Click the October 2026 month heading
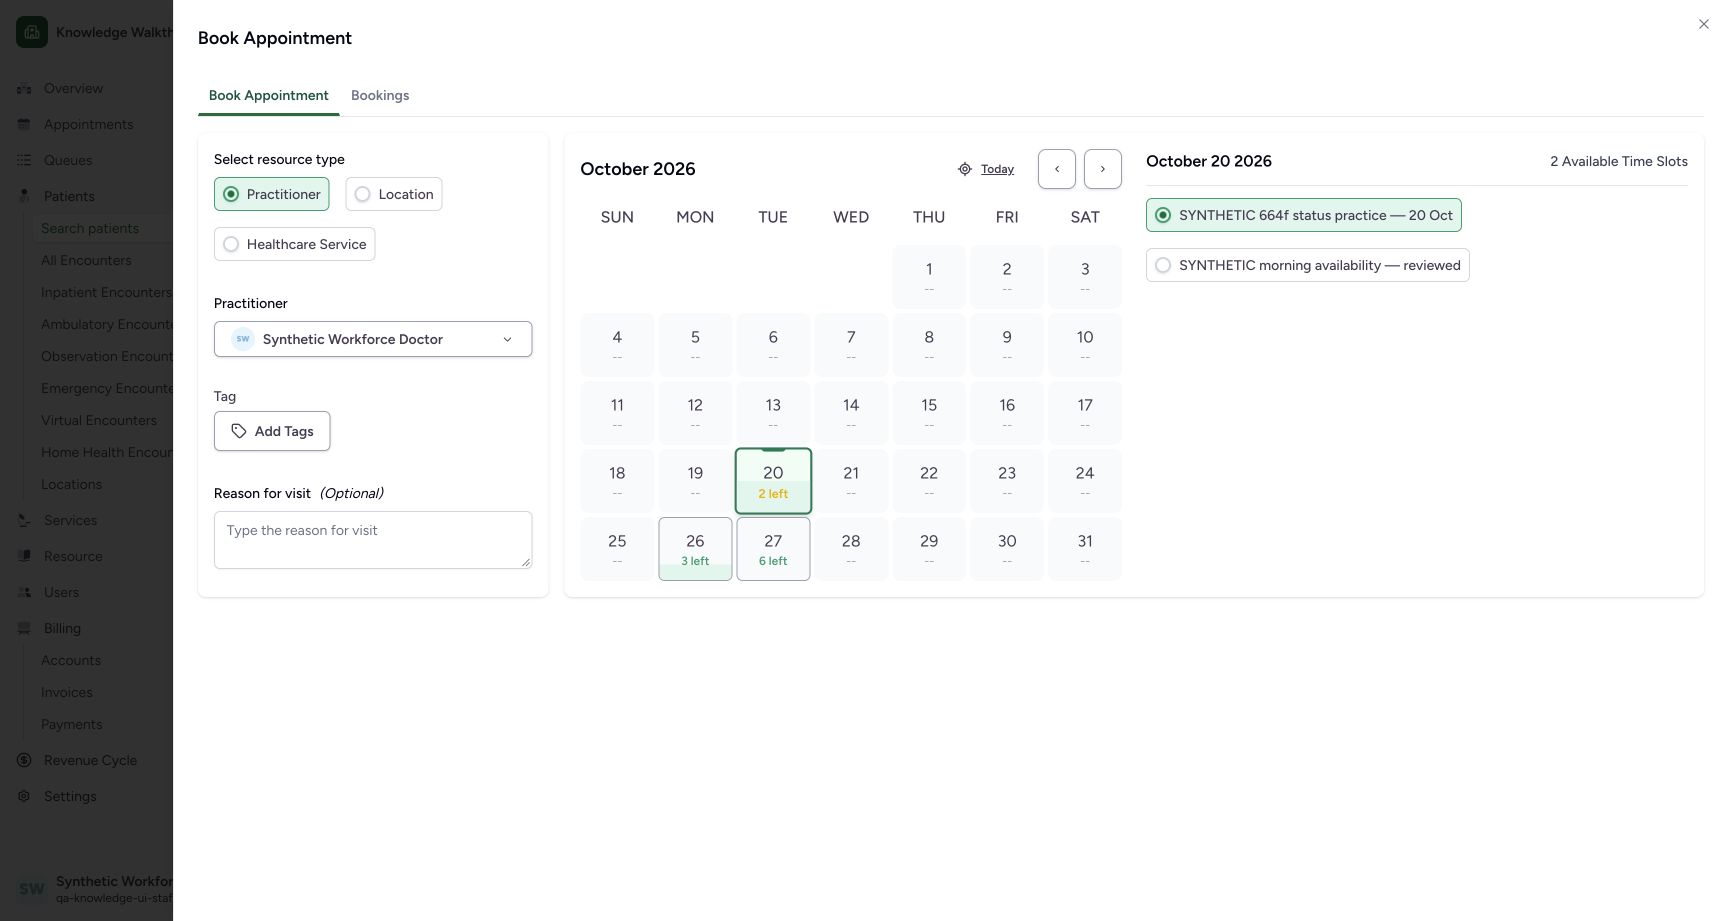 pyautogui.click(x=638, y=169)
